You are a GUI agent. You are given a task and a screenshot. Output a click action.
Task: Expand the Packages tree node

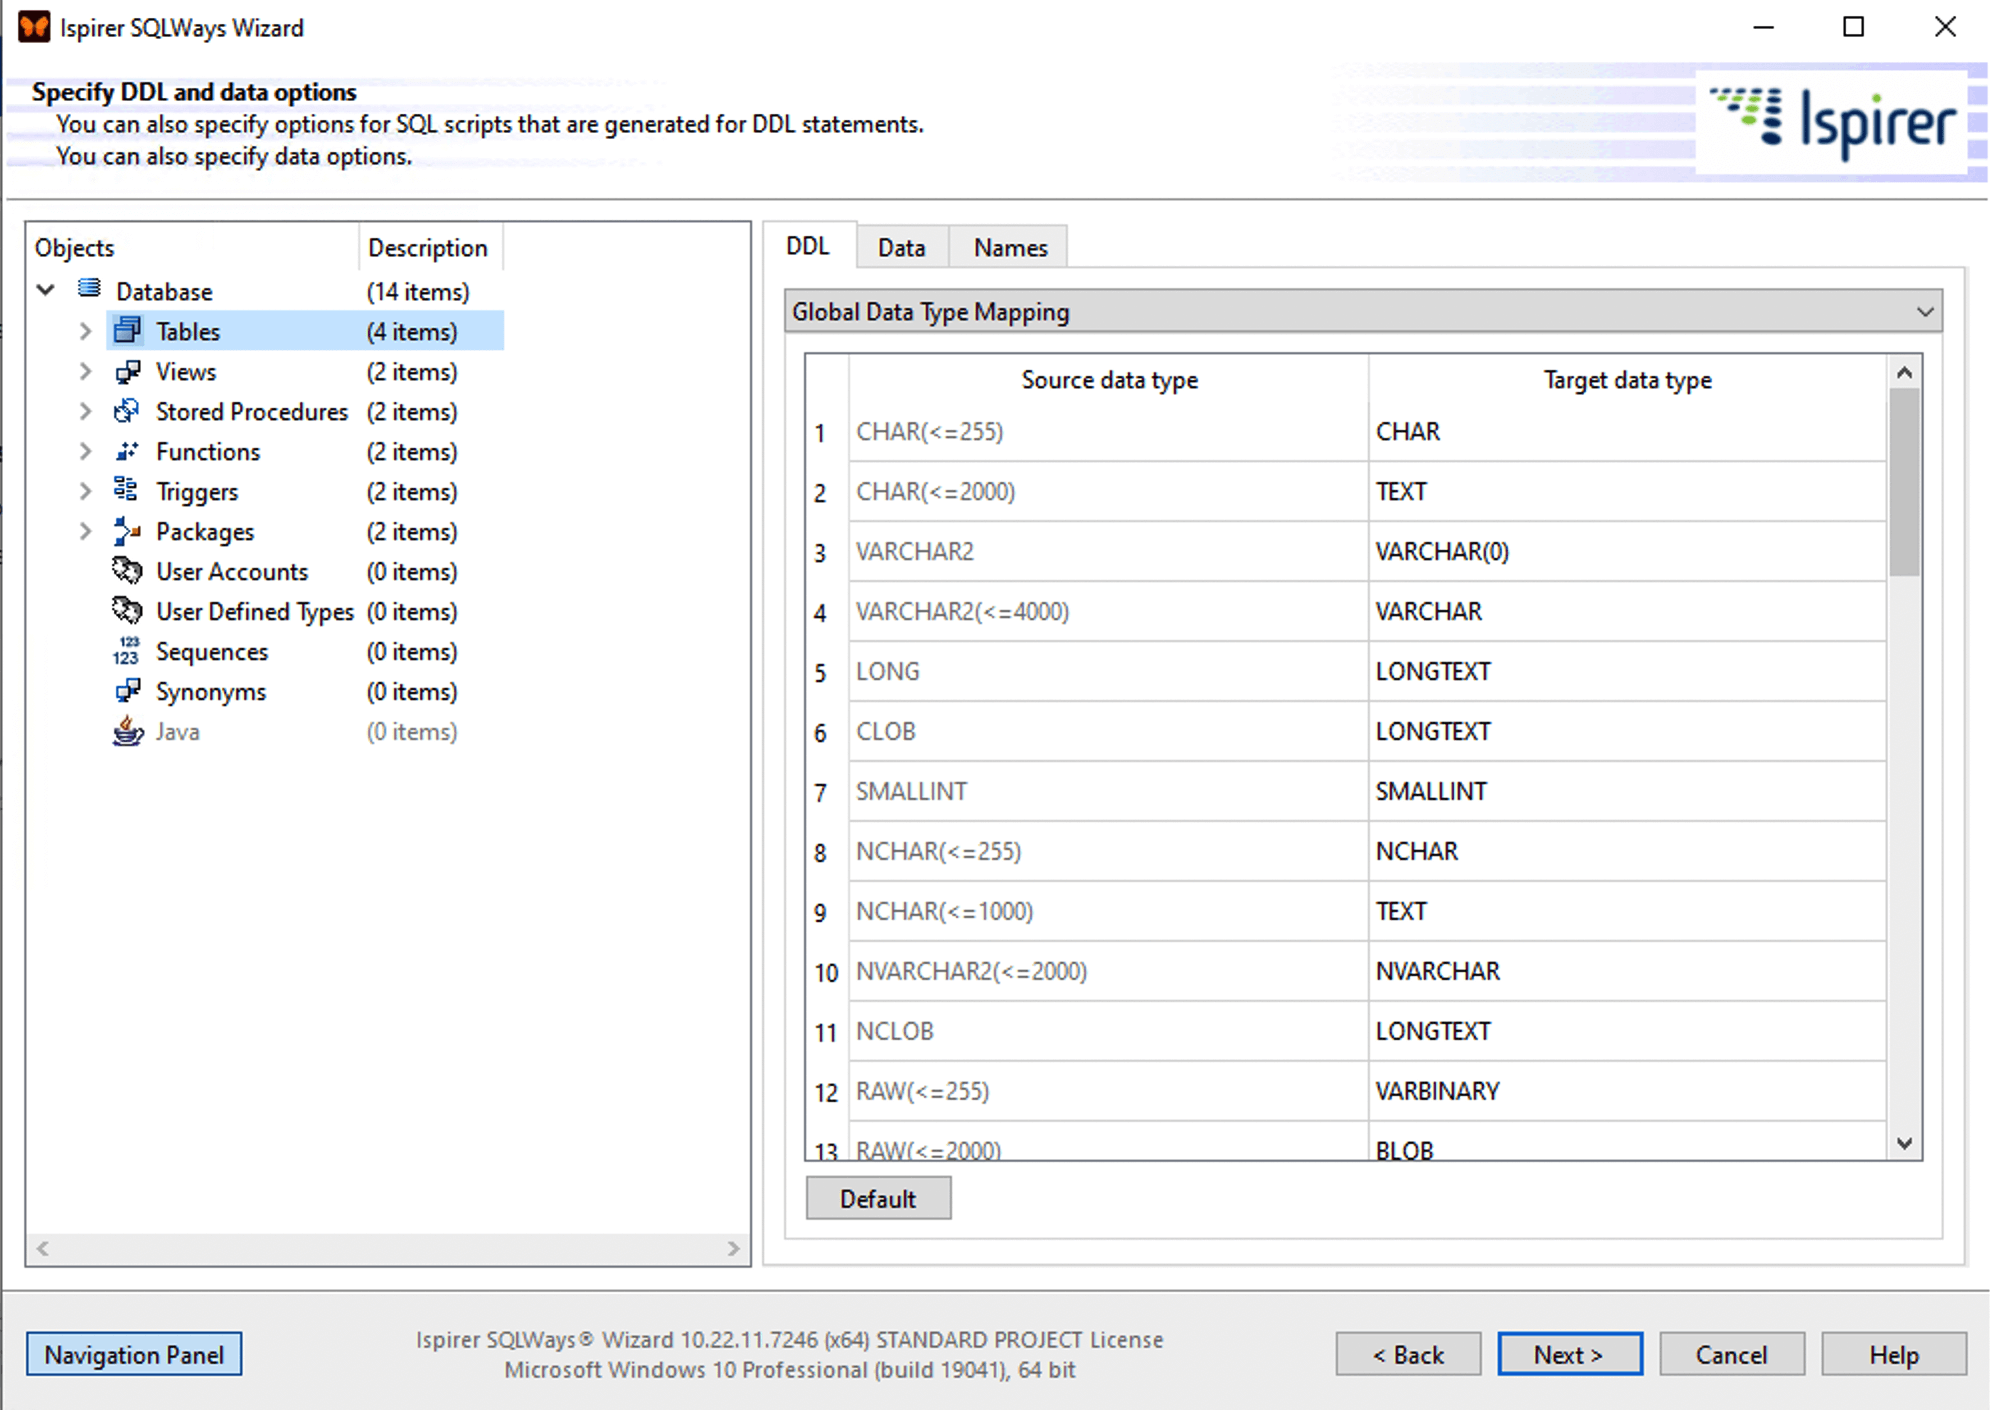click(86, 531)
